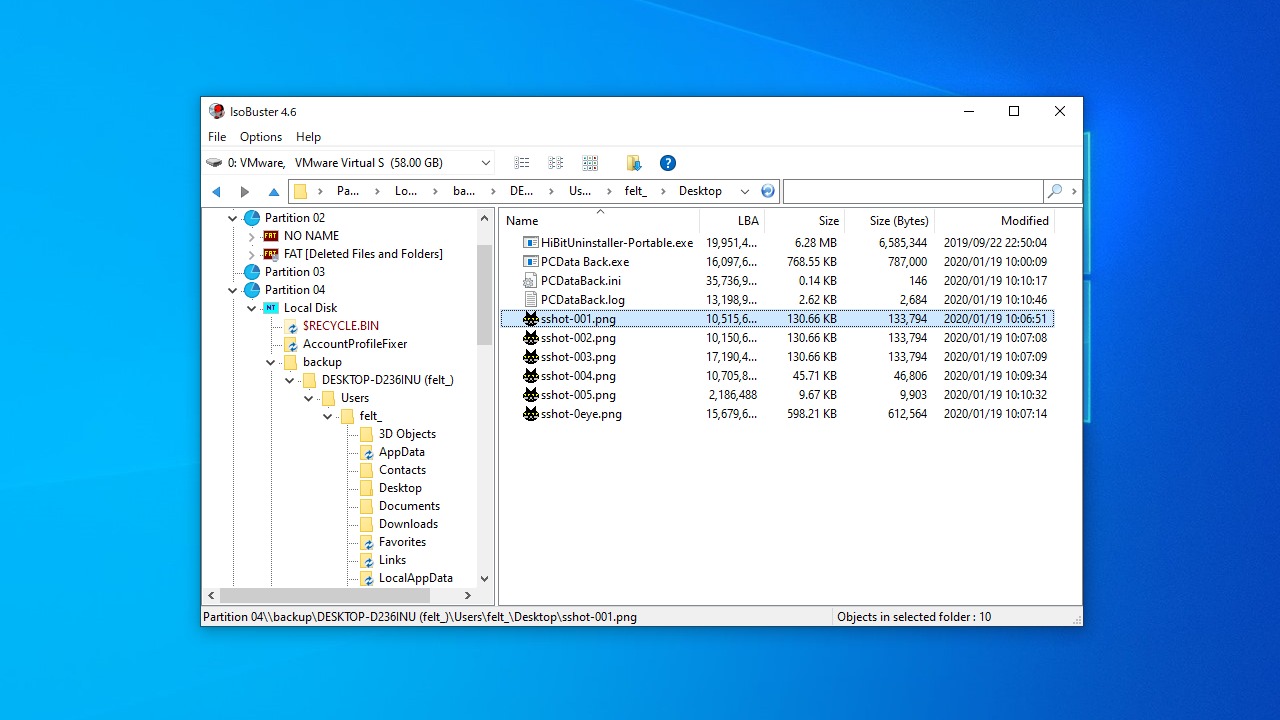This screenshot has width=1280, height=720.
Task: Open the search options arrow beside the magnifier
Action: (1074, 191)
